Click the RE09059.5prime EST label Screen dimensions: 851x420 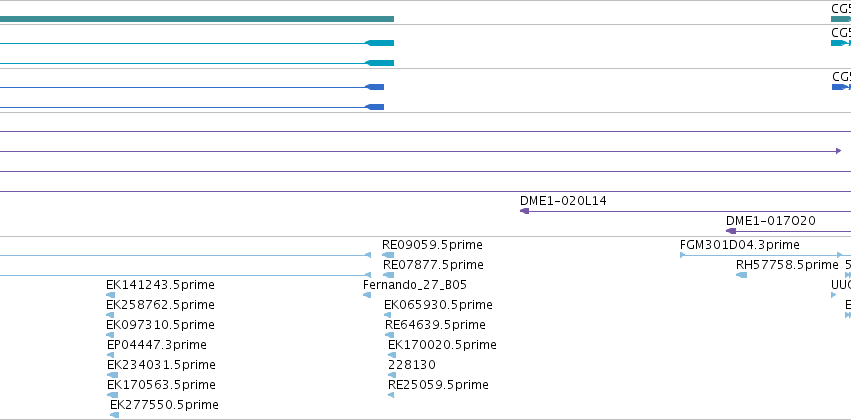[x=432, y=245]
